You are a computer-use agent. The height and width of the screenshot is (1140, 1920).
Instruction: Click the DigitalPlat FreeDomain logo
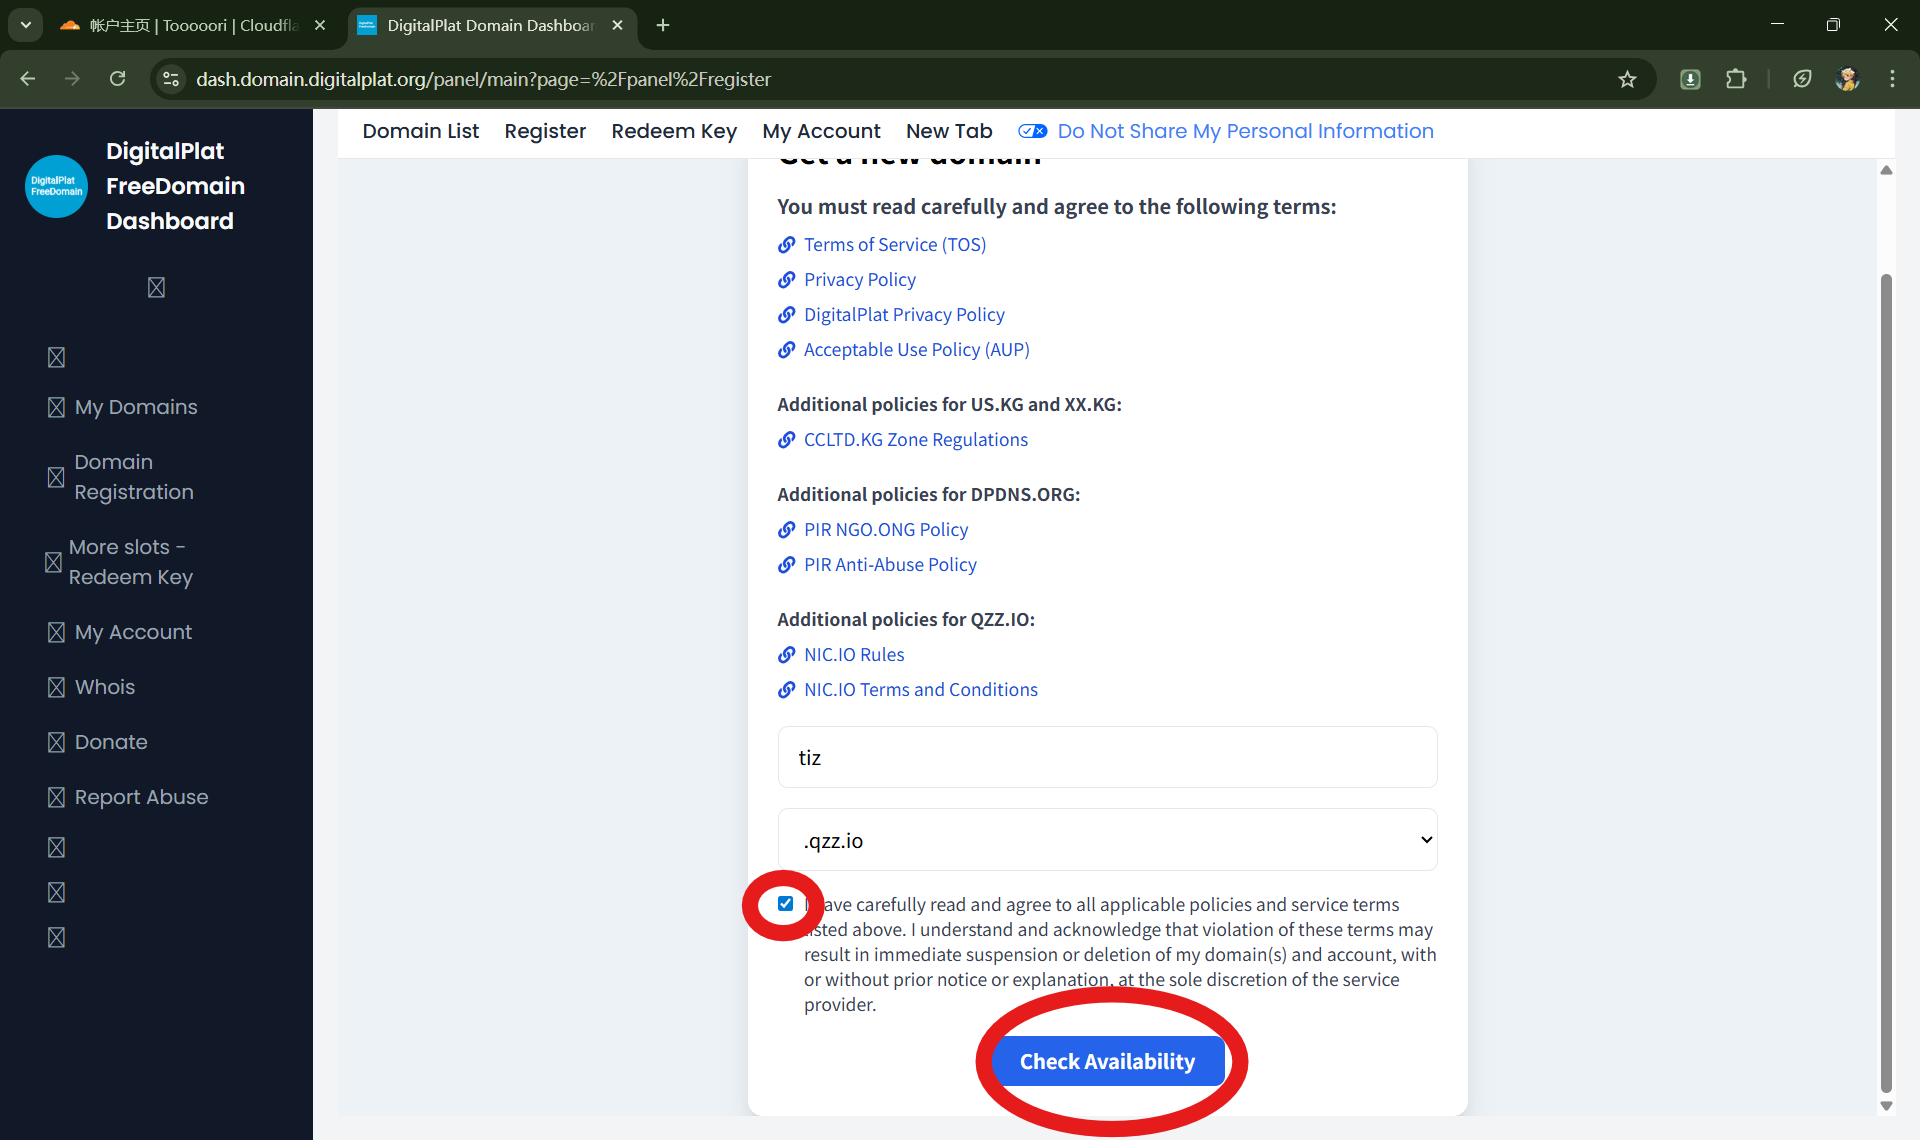[x=56, y=186]
